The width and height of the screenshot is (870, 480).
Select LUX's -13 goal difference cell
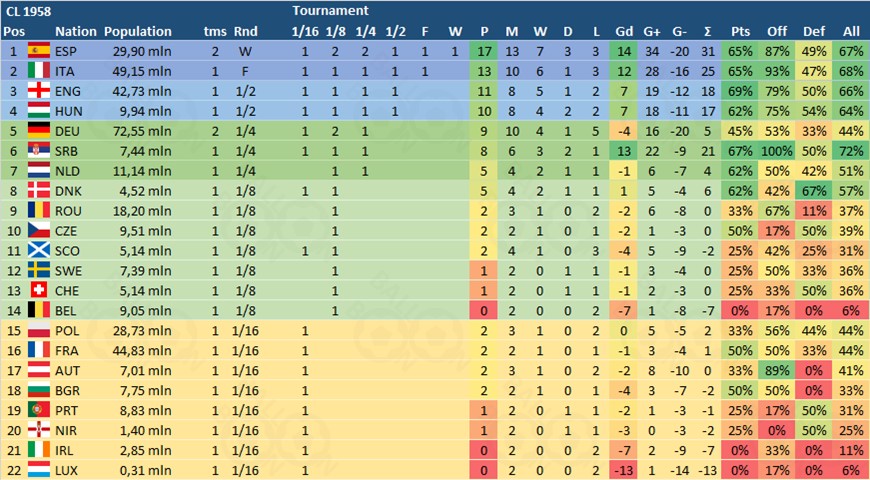[x=624, y=471]
